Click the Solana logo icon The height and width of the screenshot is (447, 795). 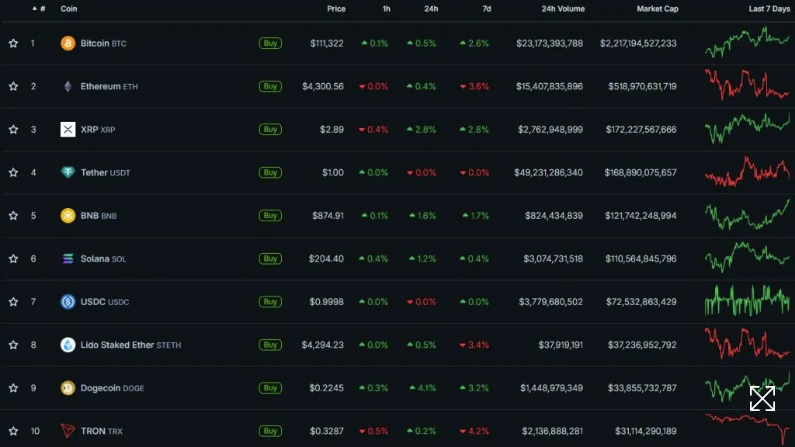68,258
